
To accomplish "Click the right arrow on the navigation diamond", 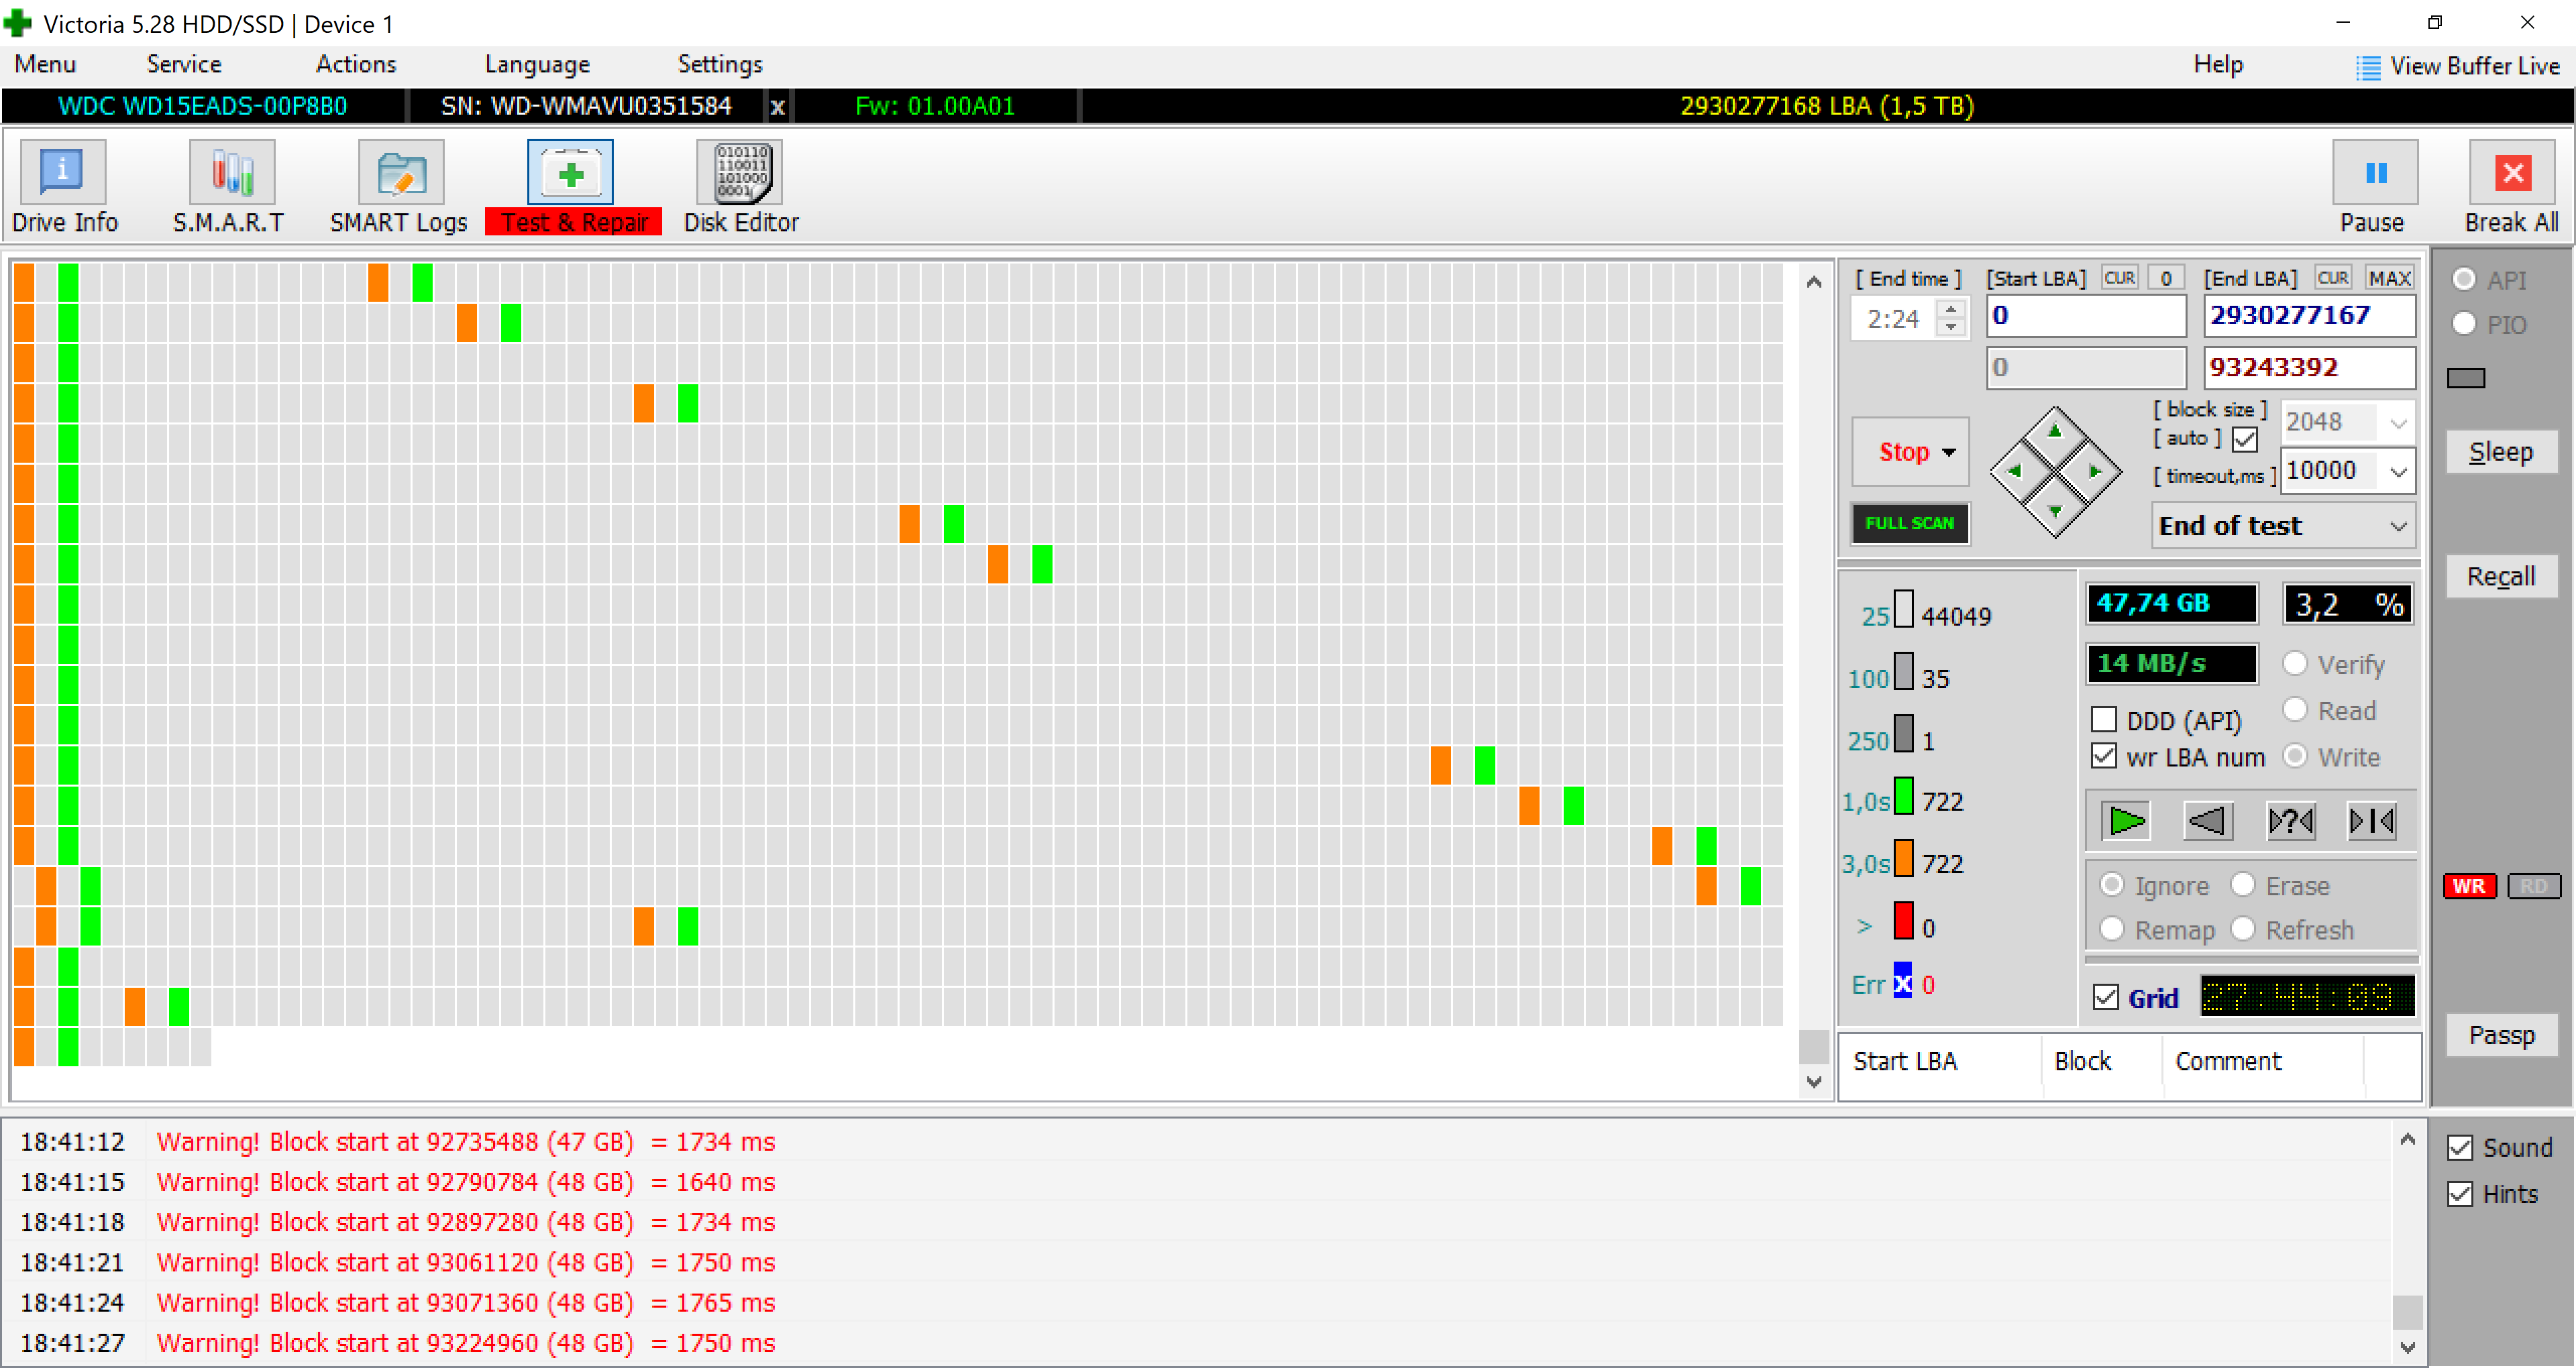I will pos(2095,471).
